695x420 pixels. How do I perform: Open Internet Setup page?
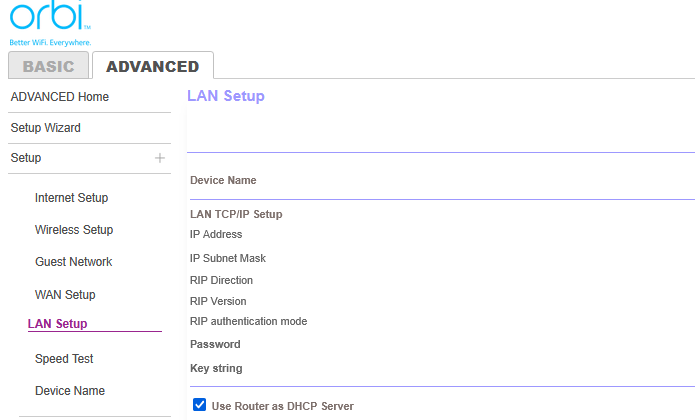point(71,198)
